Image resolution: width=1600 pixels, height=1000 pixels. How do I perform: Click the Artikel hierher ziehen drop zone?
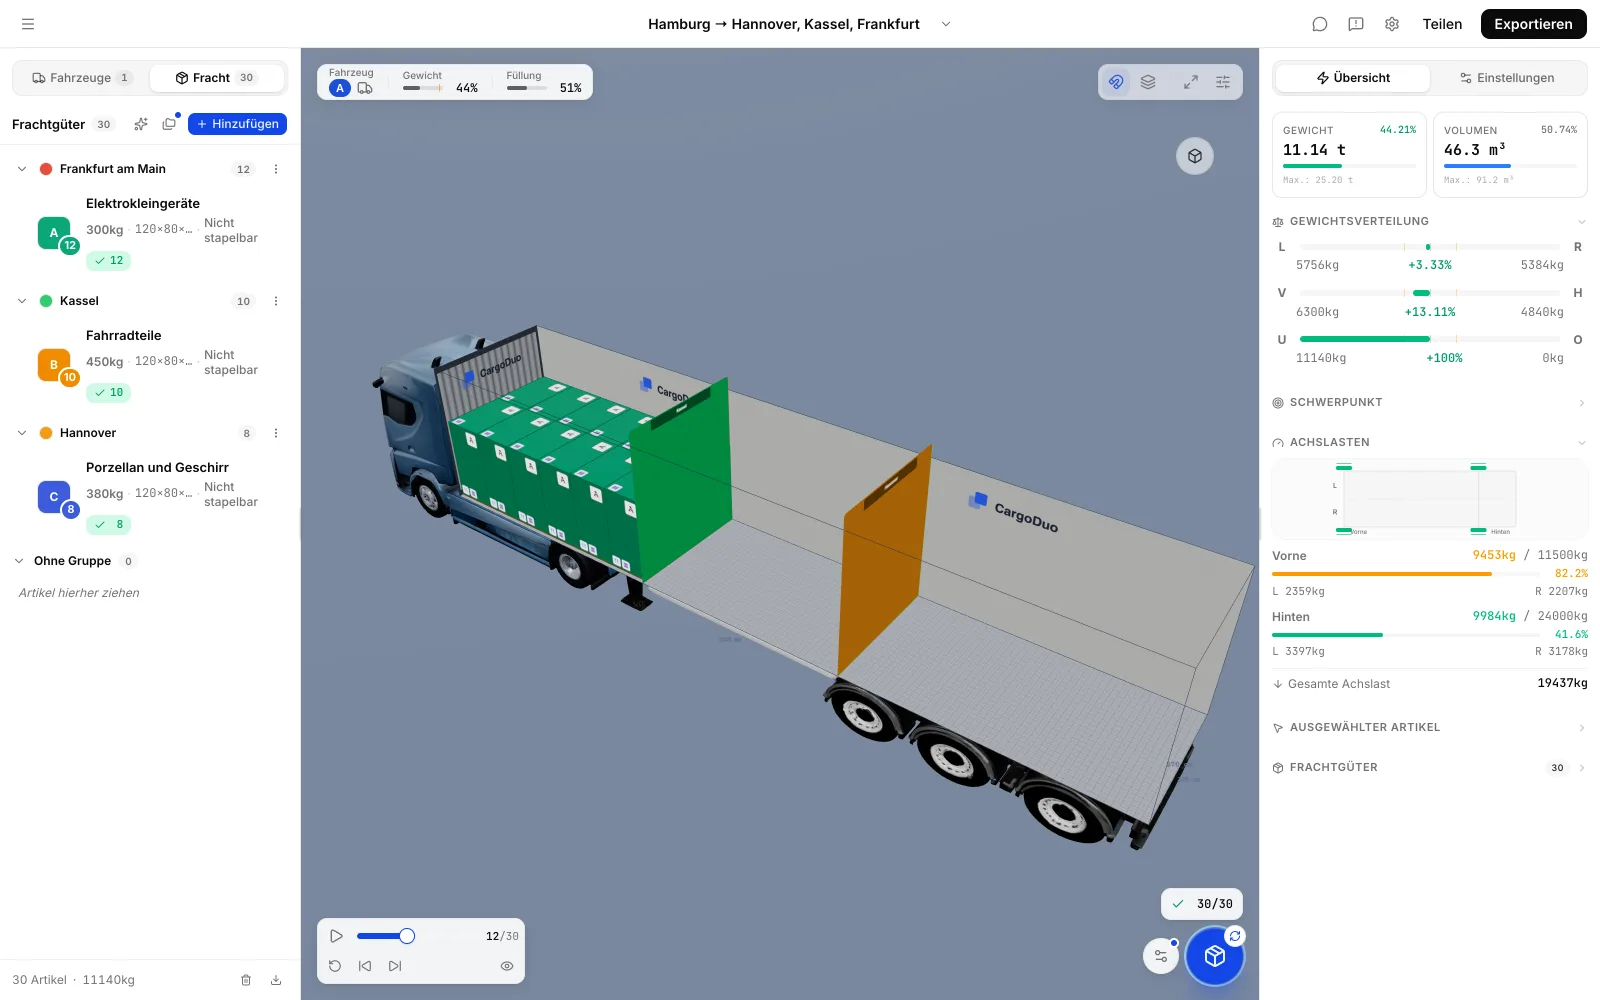pos(79,593)
